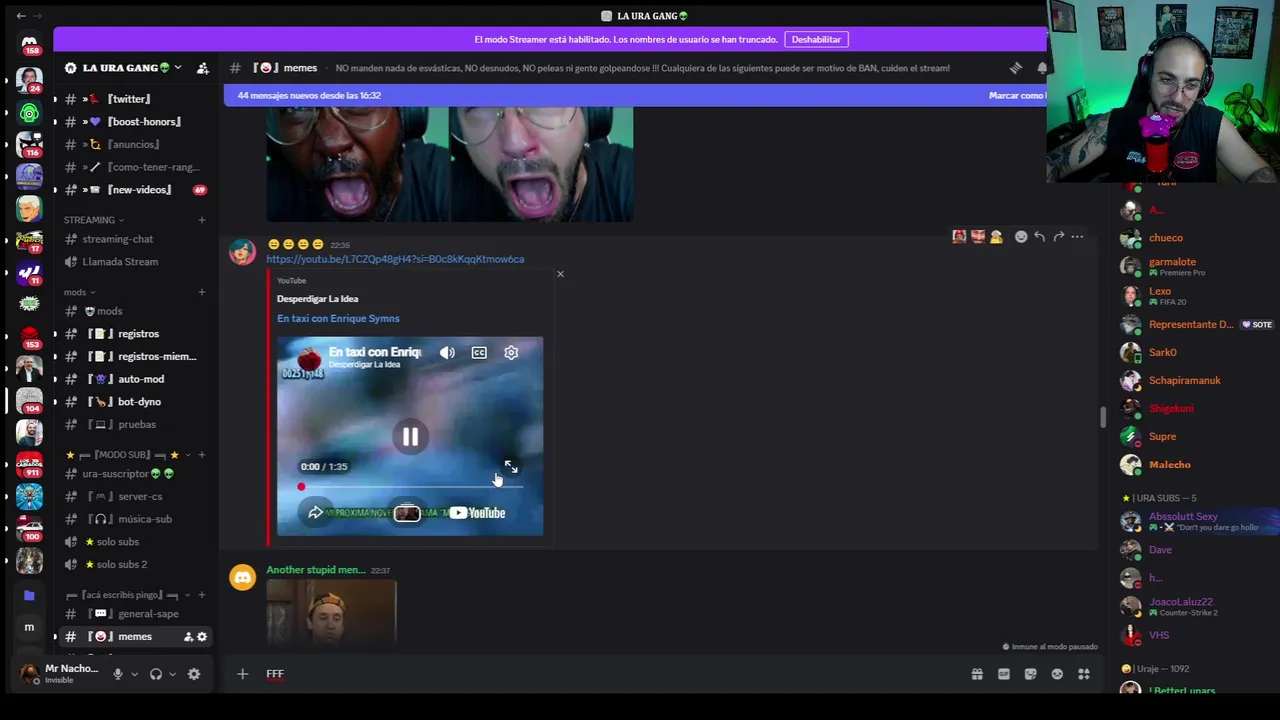Viewport: 1280px width, 720px height.
Task: Open member Malecho in members list
Action: tap(1169, 465)
